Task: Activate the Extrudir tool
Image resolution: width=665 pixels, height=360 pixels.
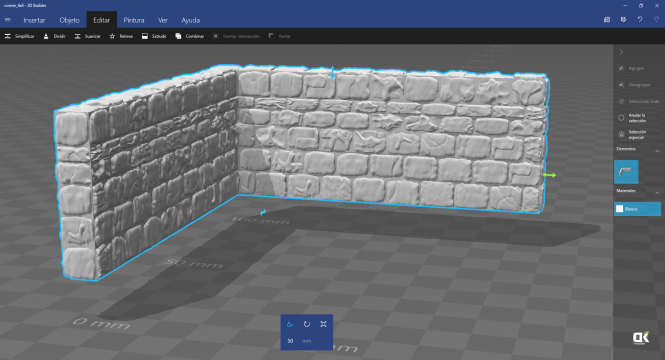Action: pos(154,36)
